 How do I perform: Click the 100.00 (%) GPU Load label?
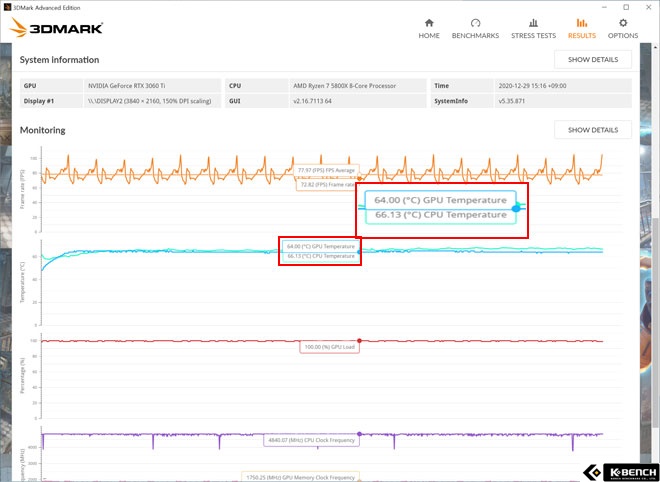[x=330, y=347]
